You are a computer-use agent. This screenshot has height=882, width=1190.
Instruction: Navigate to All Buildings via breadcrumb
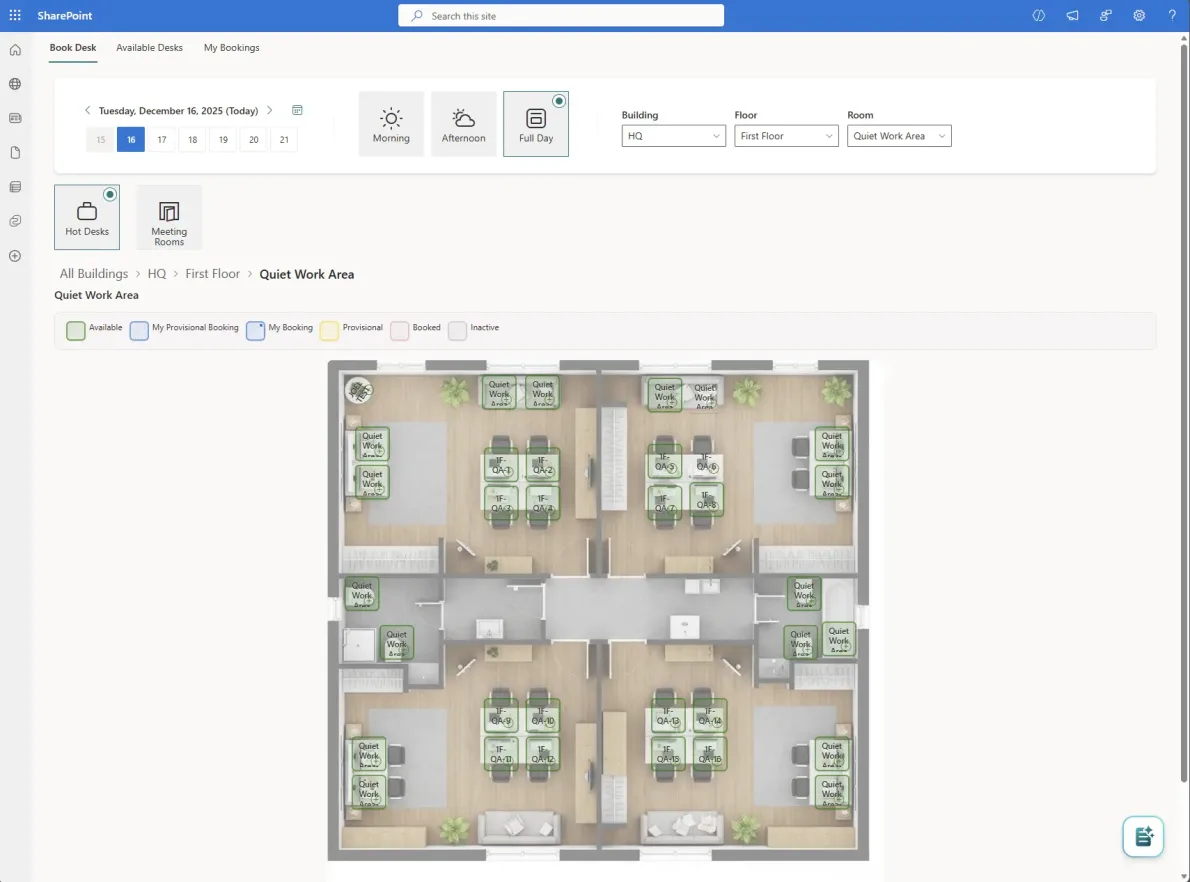[x=93, y=273]
